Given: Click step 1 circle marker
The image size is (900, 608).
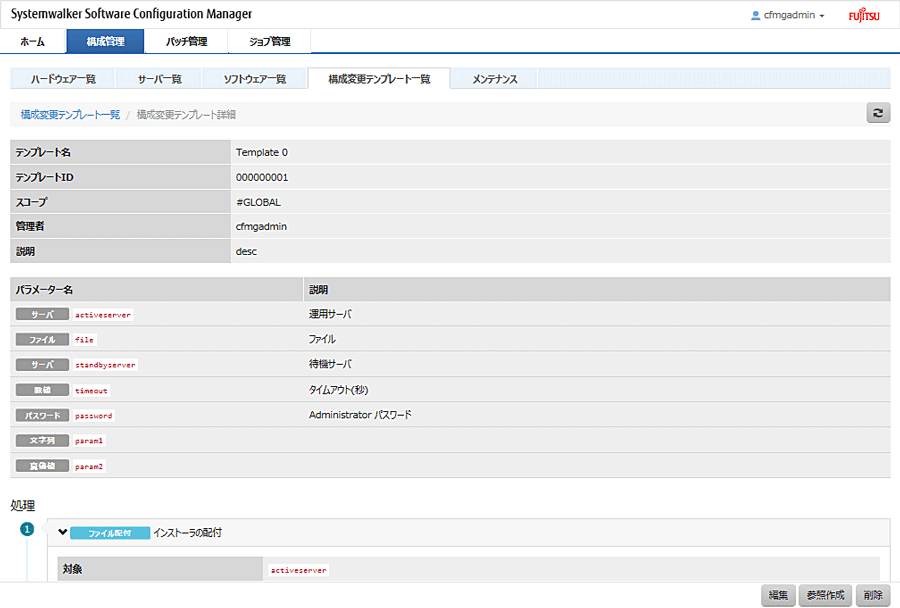Looking at the screenshot, I should [x=27, y=529].
